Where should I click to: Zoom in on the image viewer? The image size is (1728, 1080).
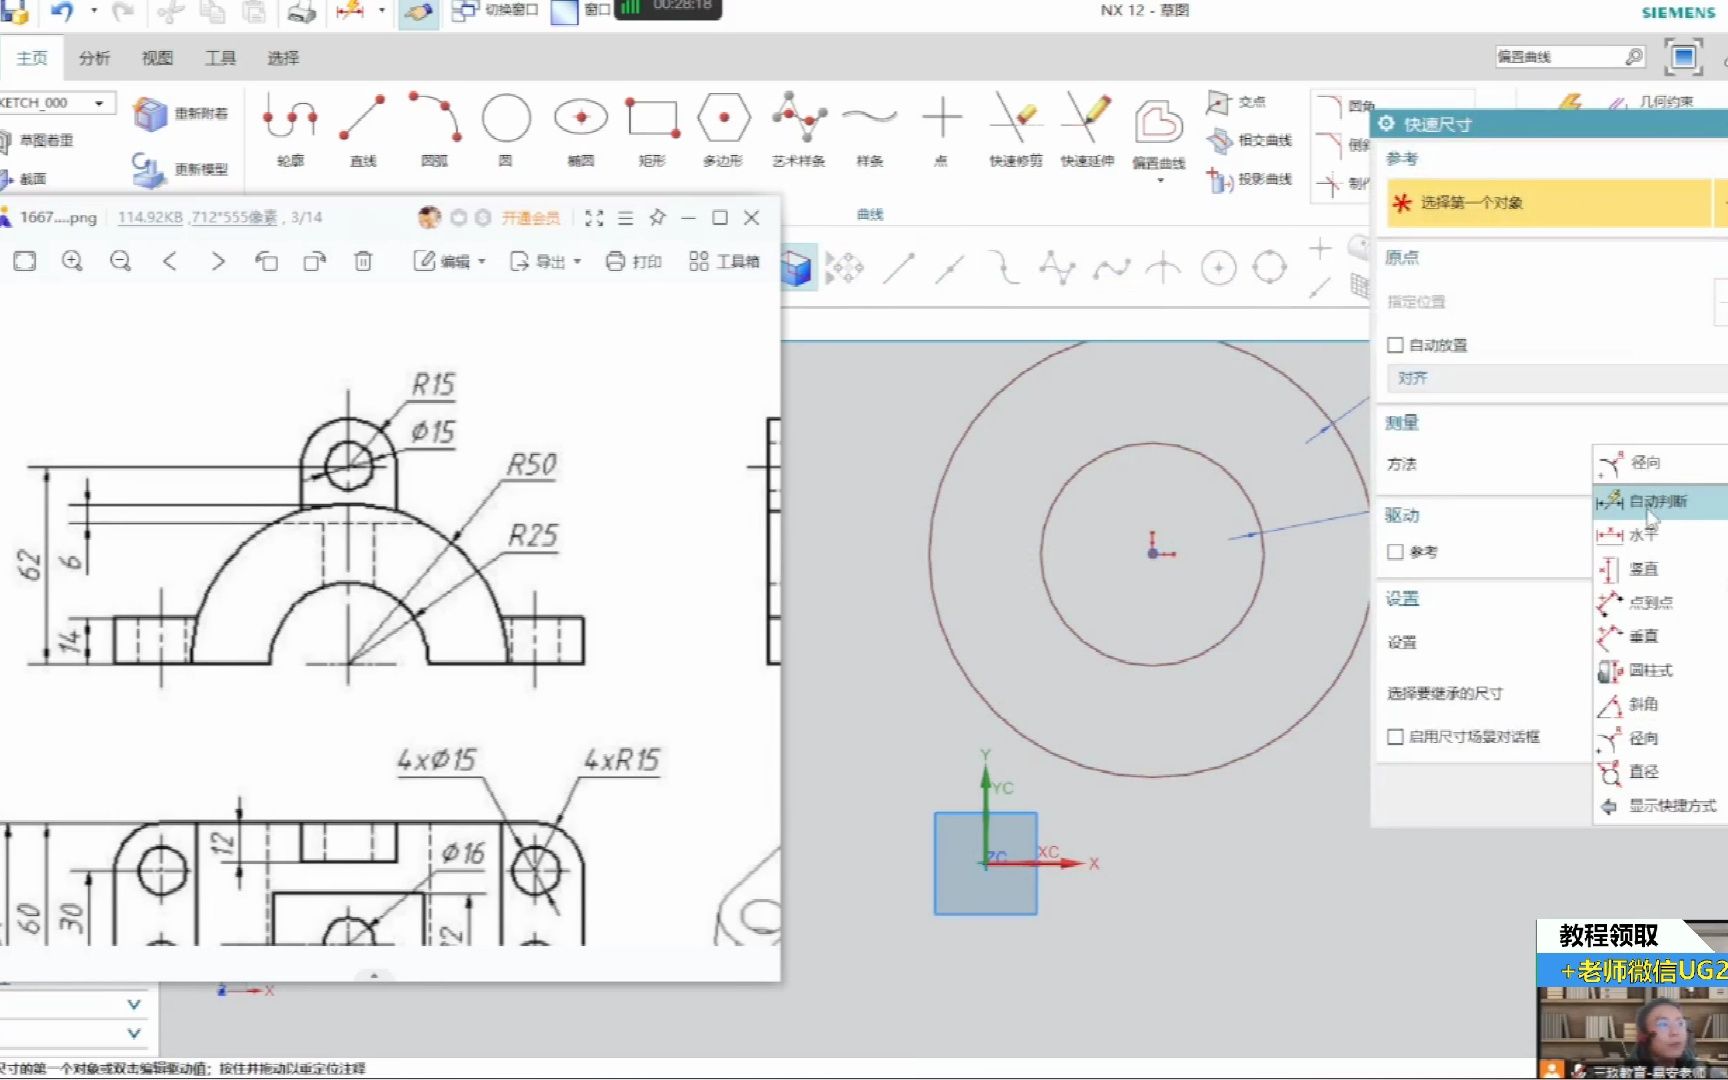click(x=72, y=262)
